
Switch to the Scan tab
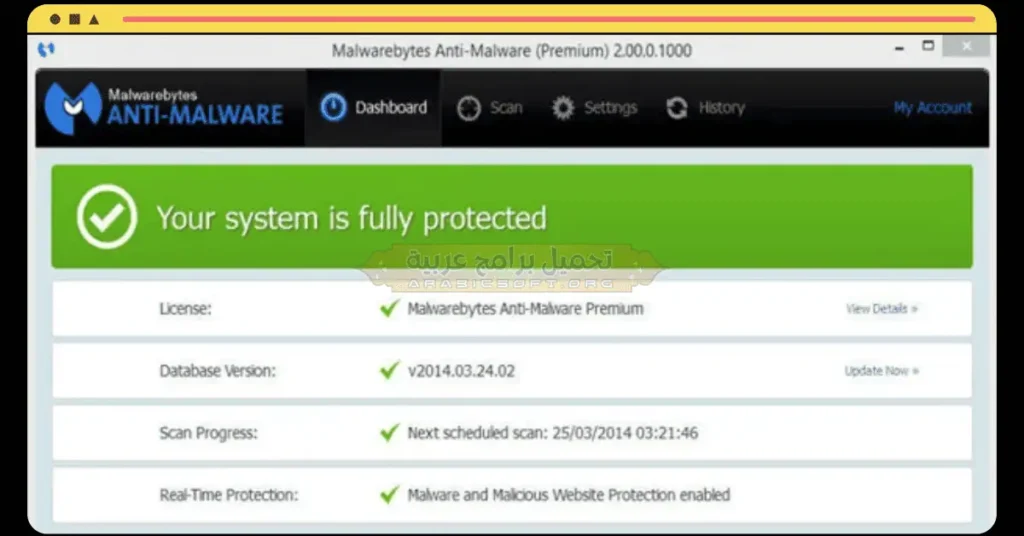(x=490, y=108)
